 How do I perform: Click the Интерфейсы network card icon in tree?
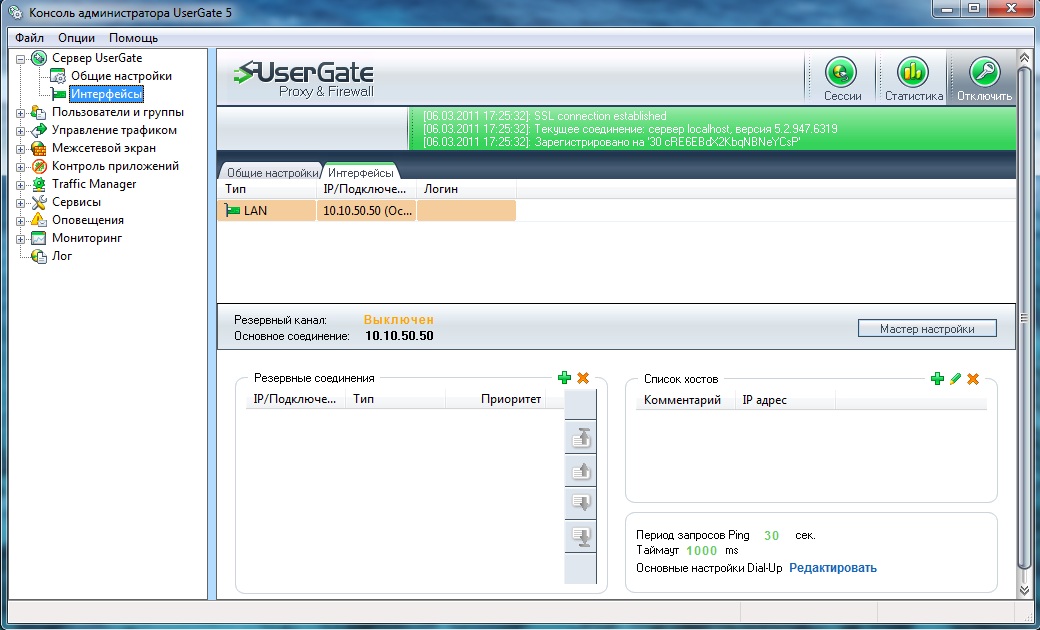(x=58, y=94)
